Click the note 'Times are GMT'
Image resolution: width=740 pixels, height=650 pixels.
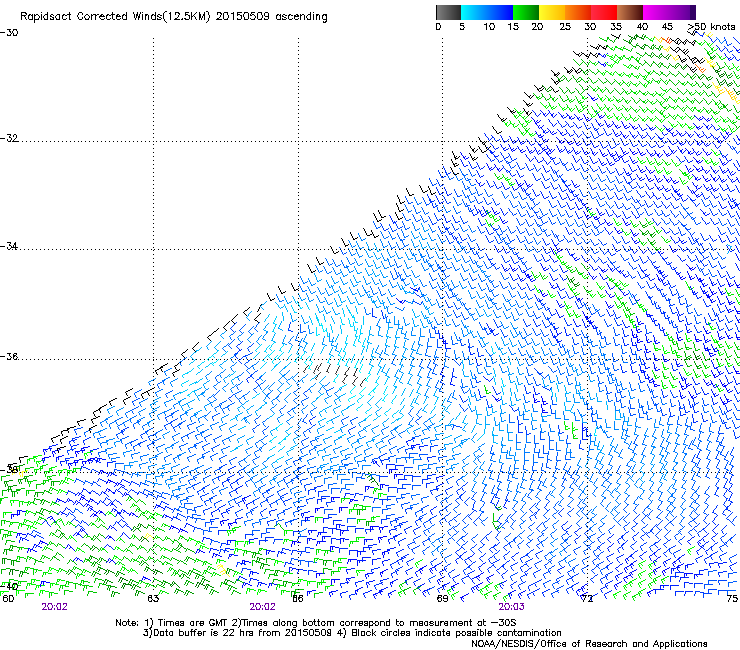(192, 623)
